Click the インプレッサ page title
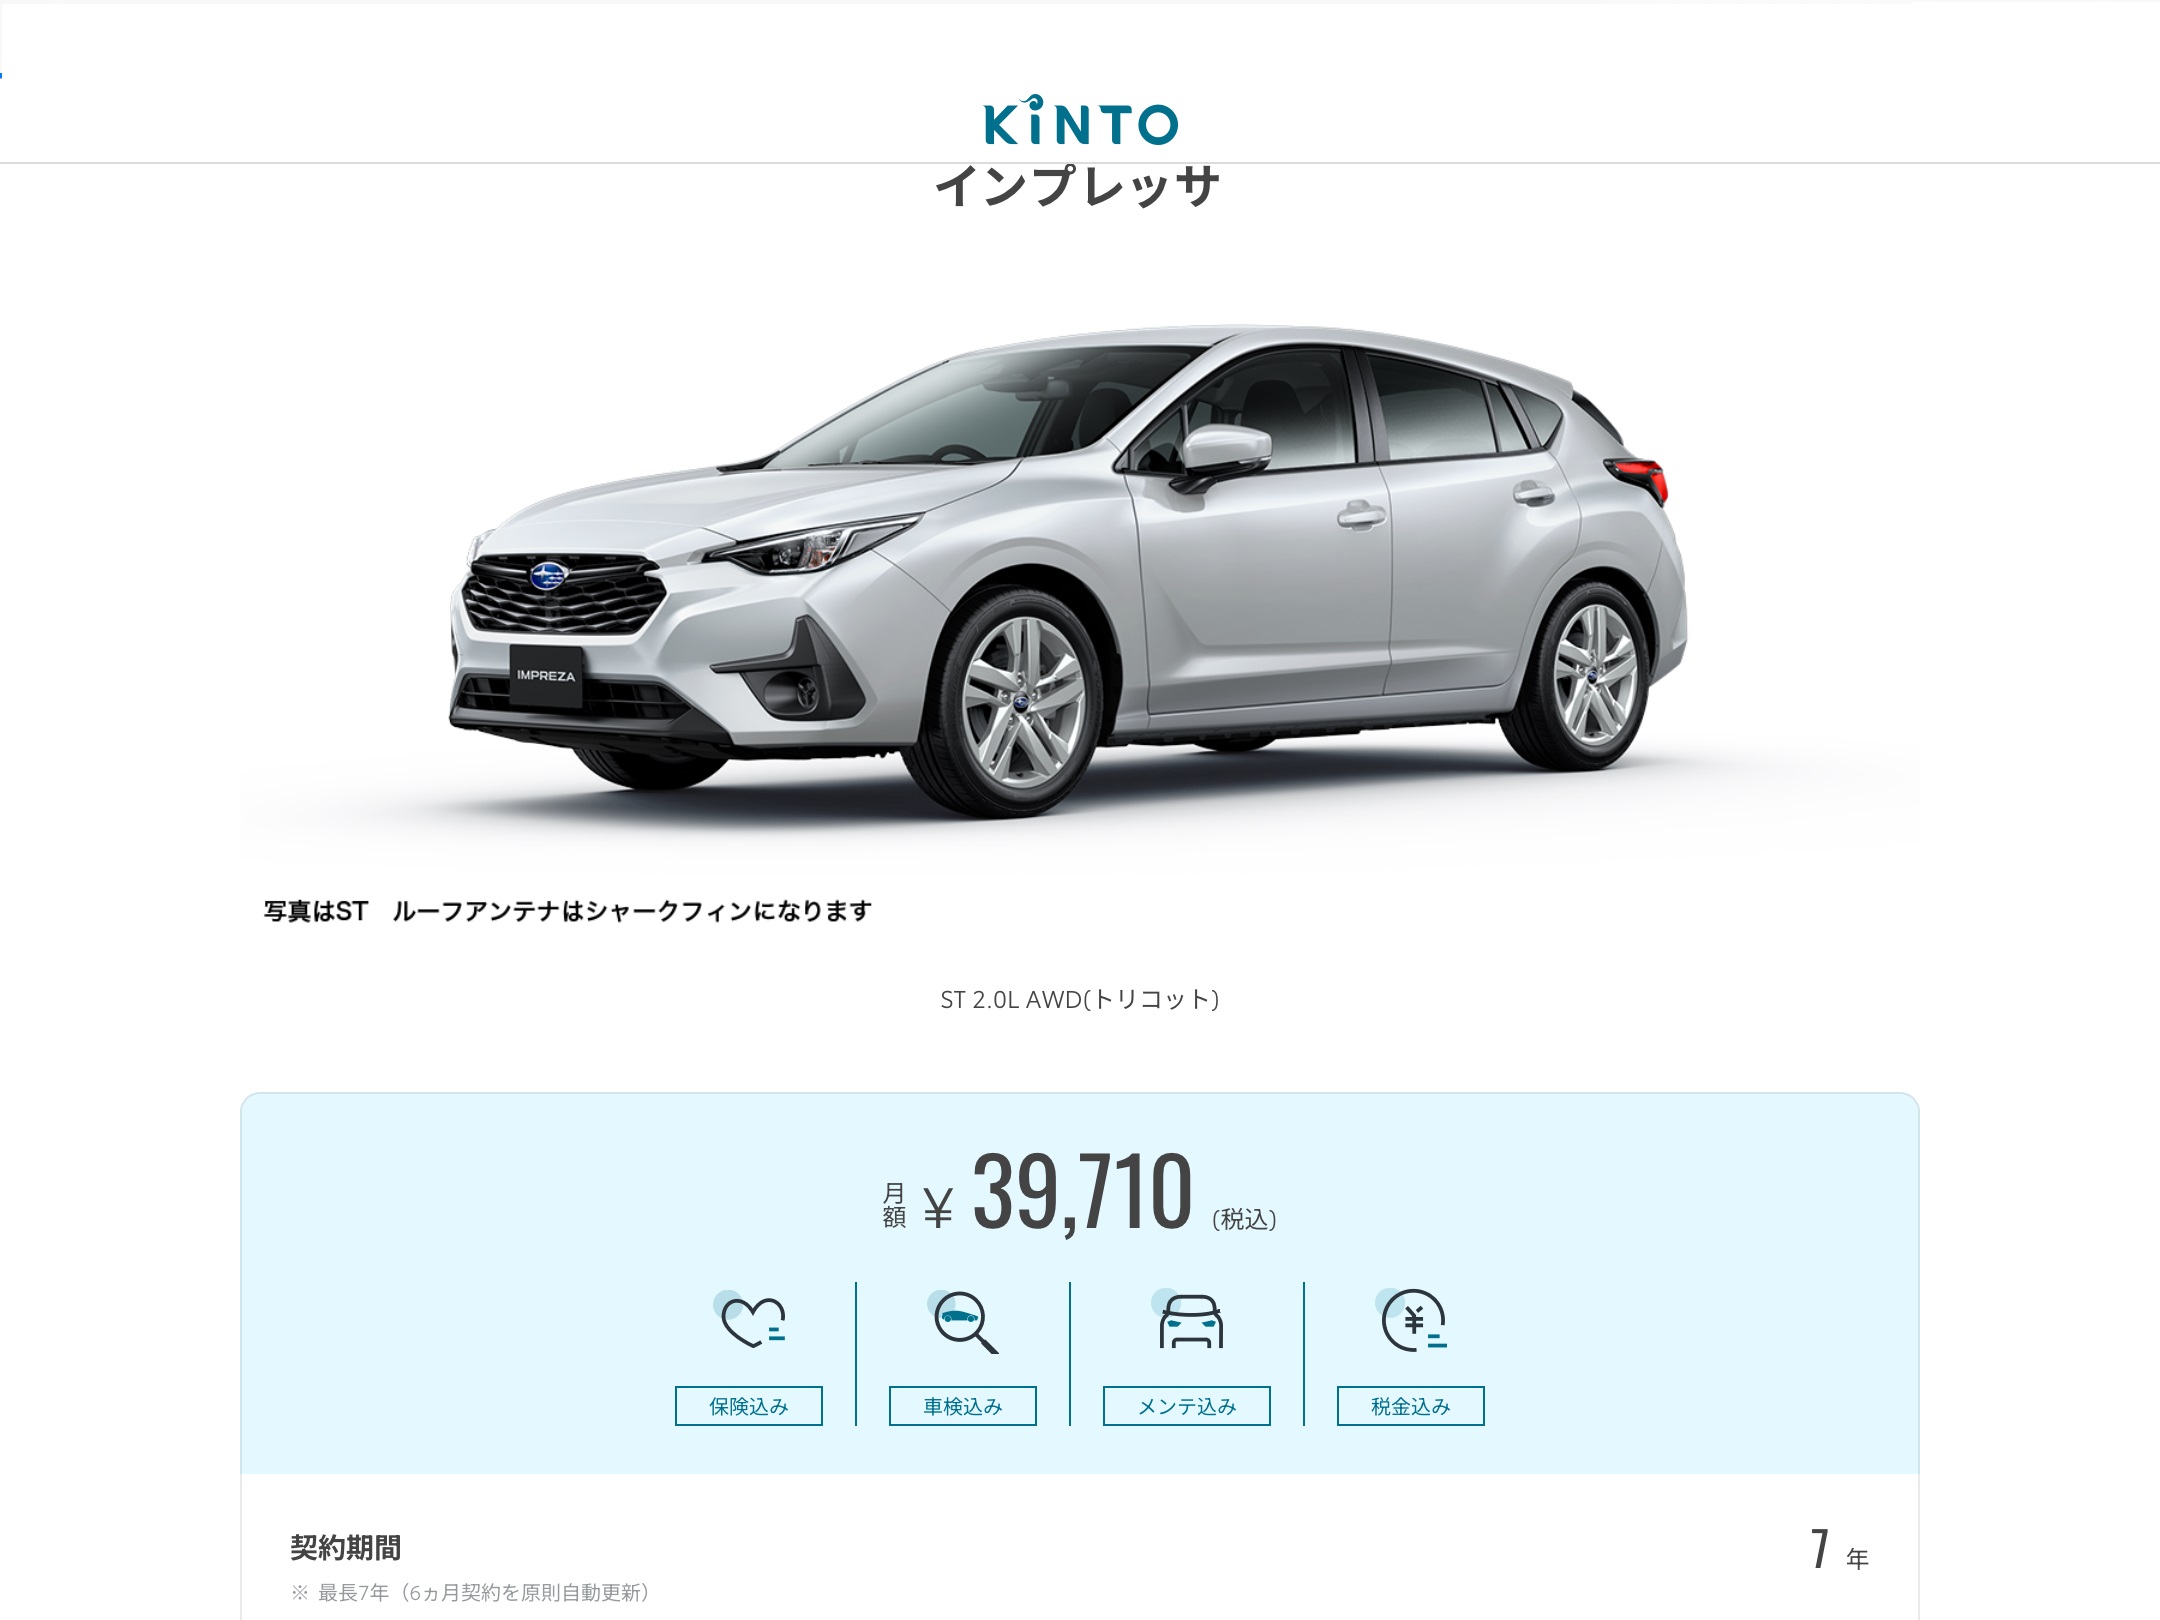 click(1078, 187)
